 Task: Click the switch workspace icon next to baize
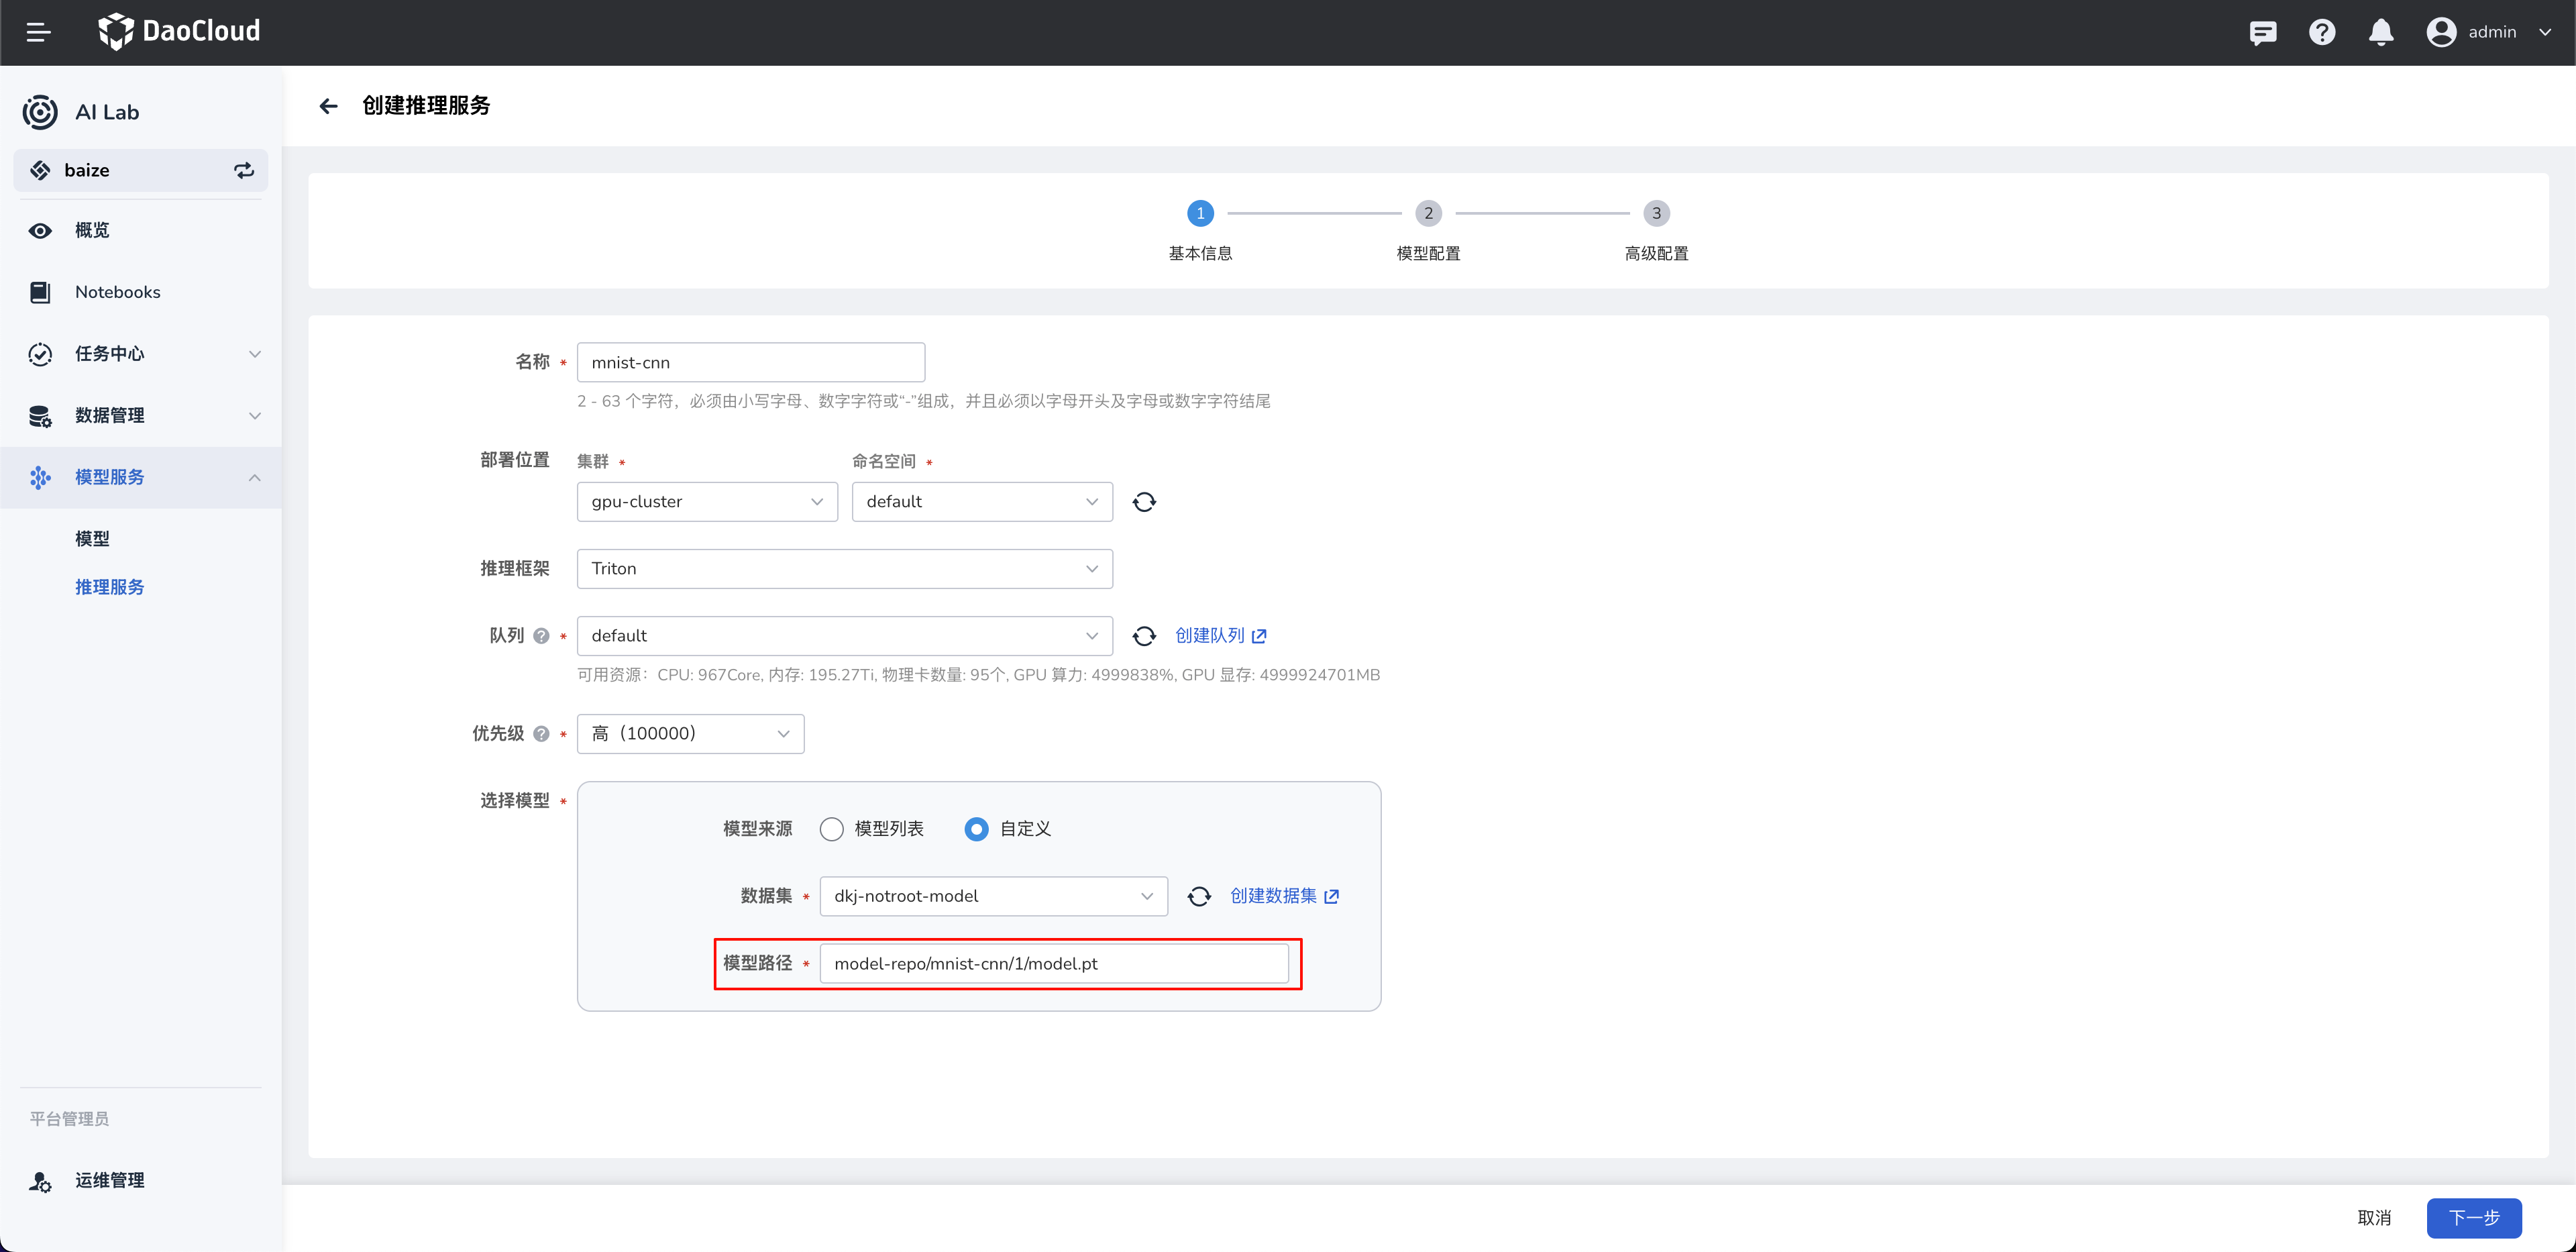click(x=243, y=170)
